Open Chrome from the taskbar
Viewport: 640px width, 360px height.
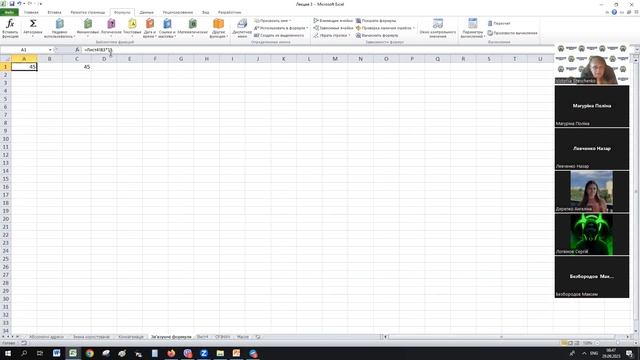(x=89, y=353)
